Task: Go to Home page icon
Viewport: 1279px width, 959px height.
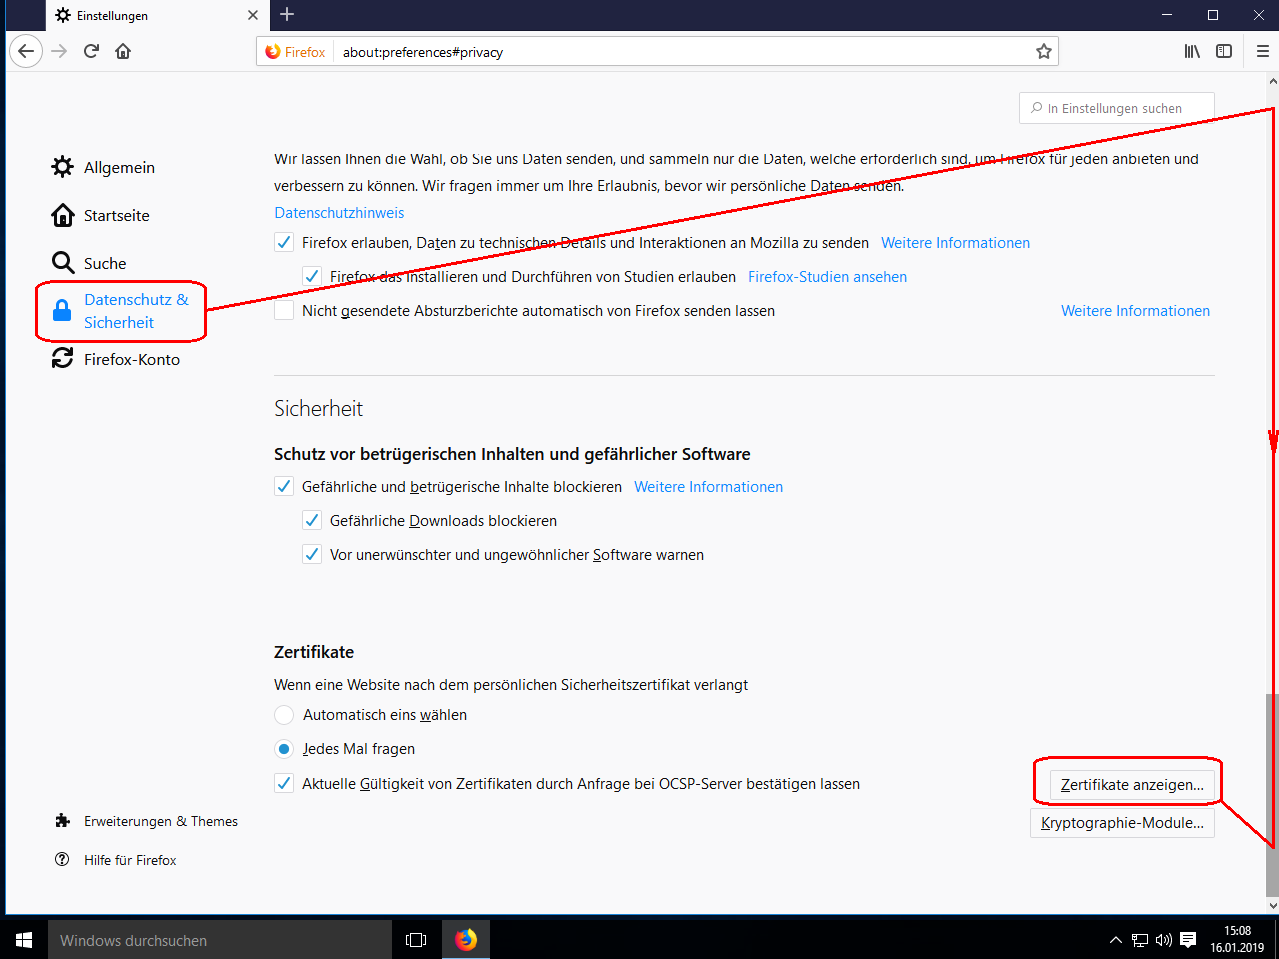Action: click(x=123, y=51)
